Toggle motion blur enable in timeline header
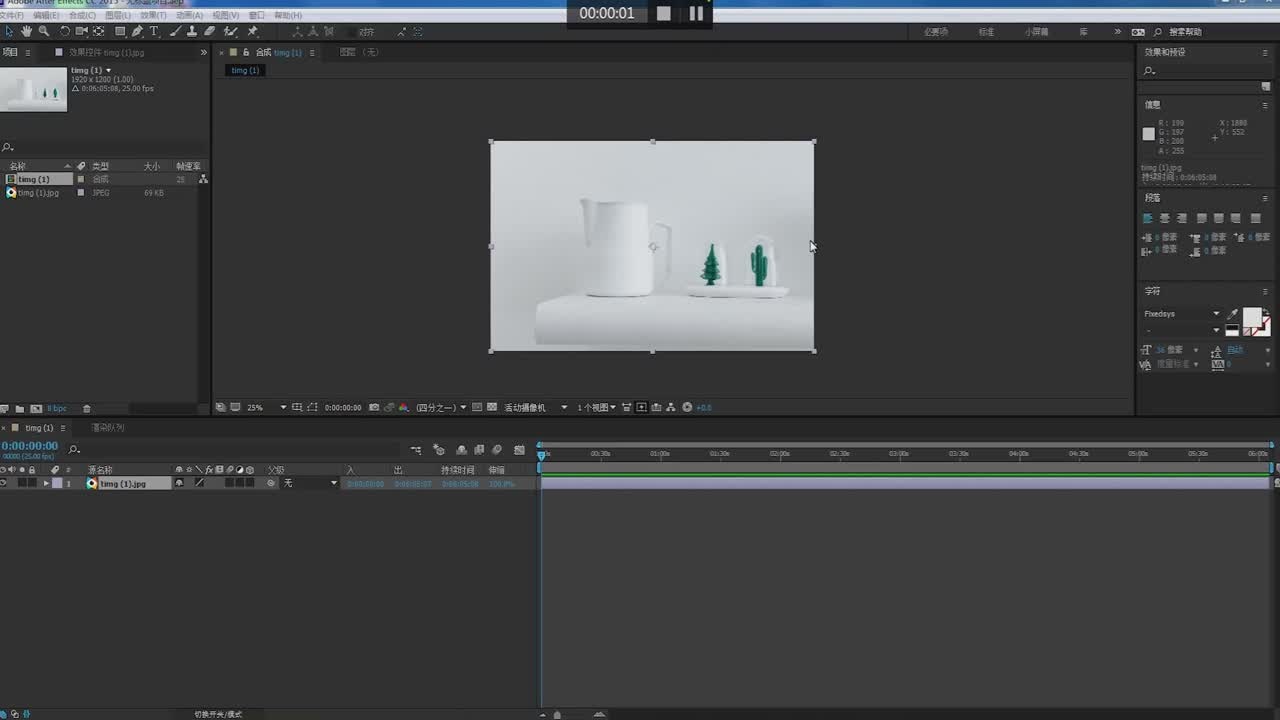 [497, 450]
